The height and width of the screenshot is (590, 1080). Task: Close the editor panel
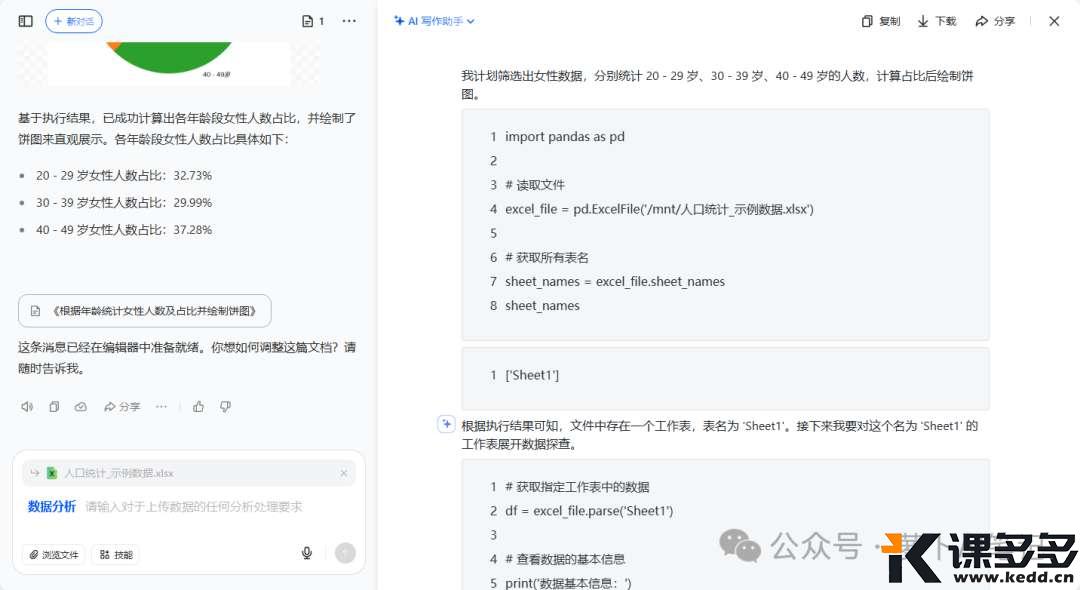[1054, 21]
